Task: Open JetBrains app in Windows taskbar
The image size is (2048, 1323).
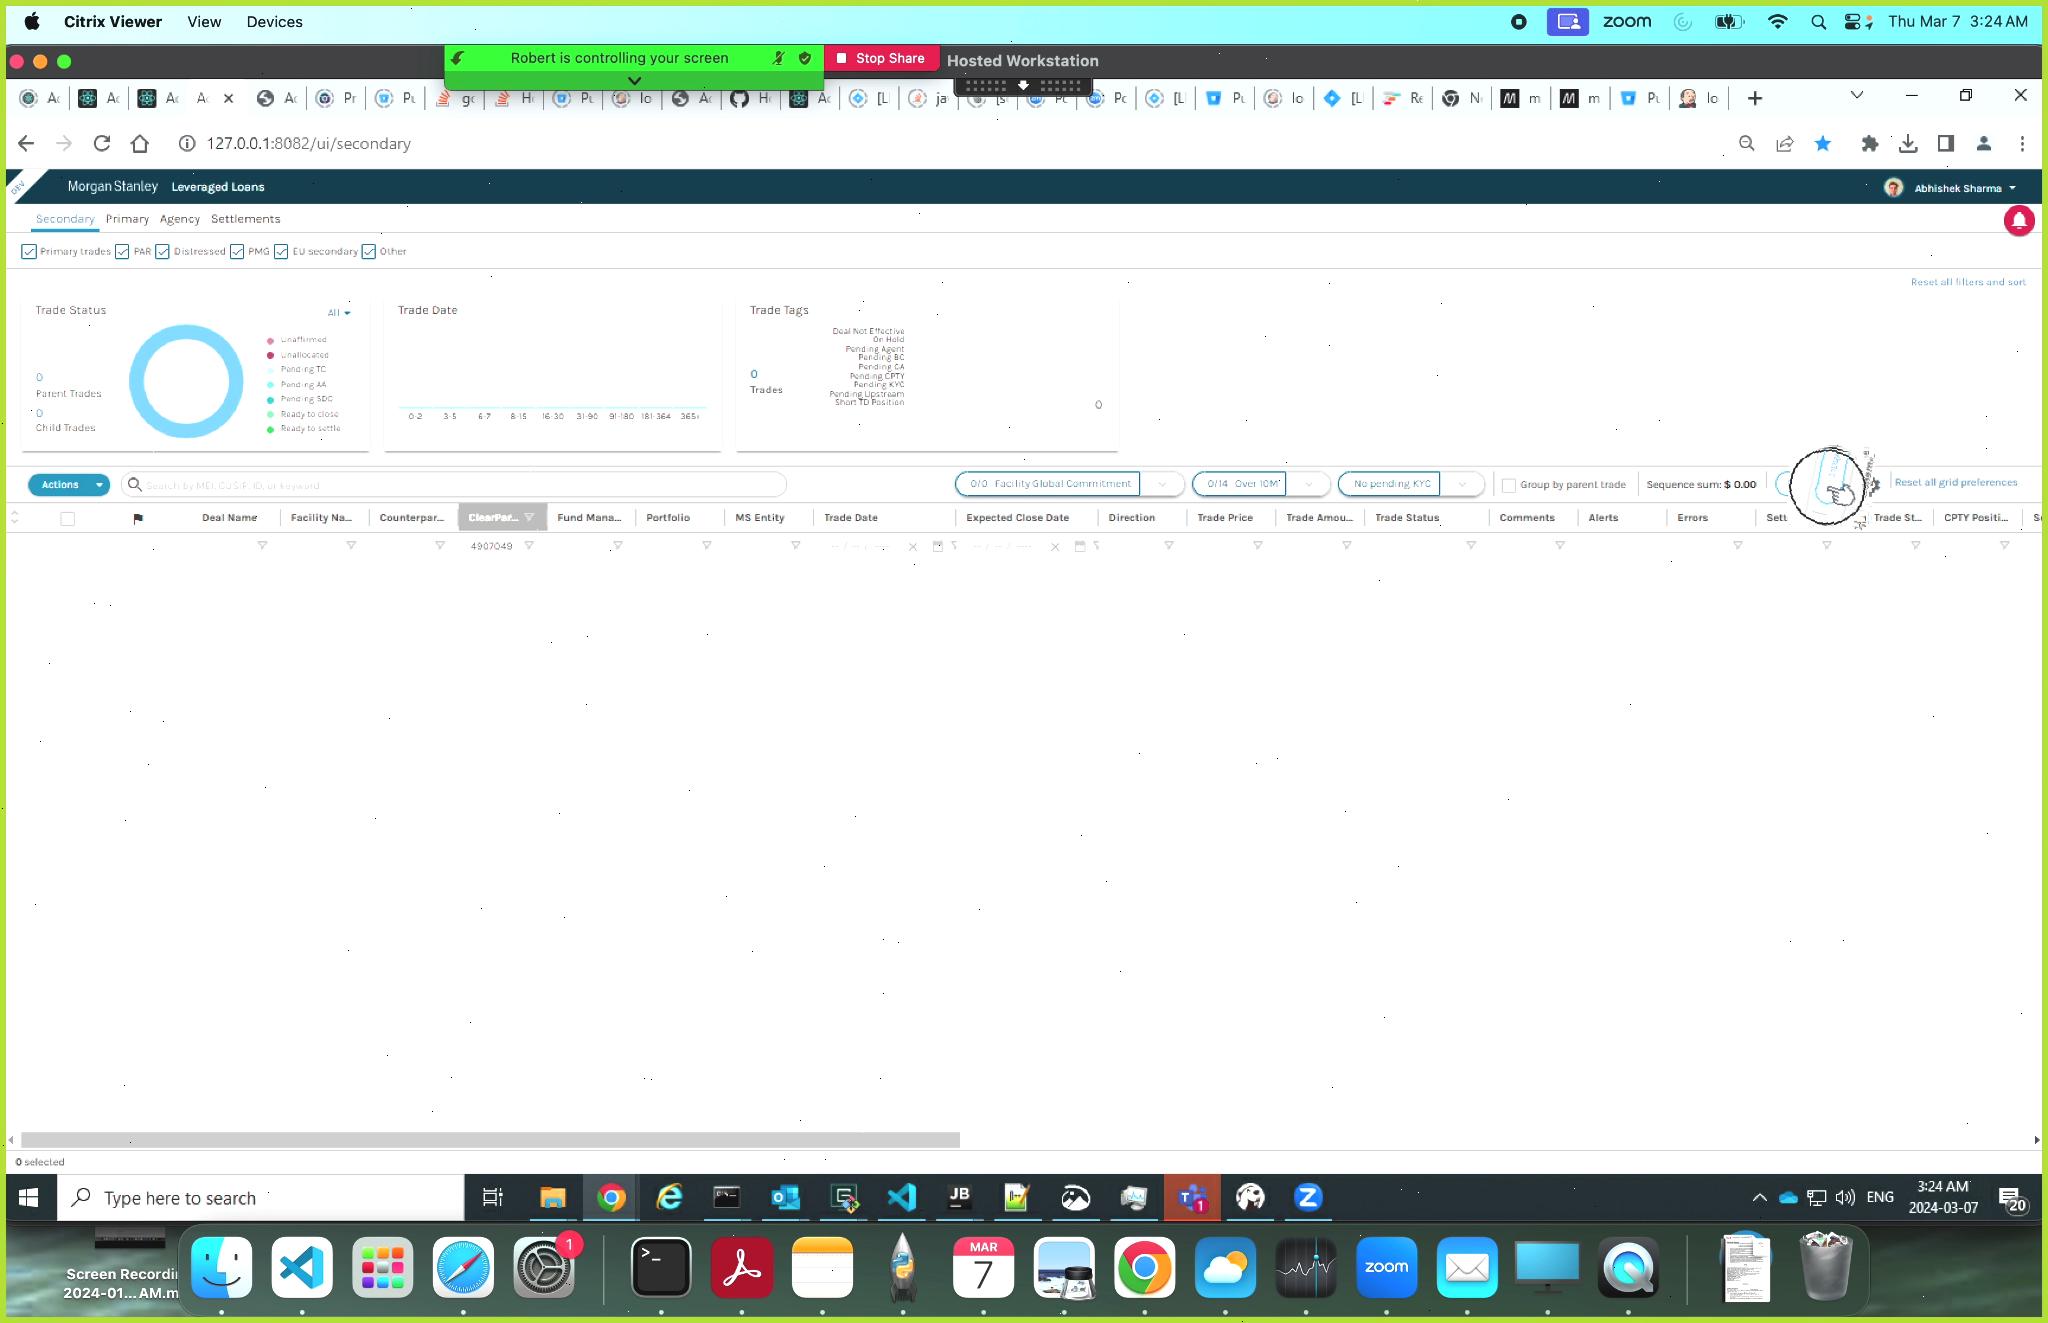Action: point(960,1197)
